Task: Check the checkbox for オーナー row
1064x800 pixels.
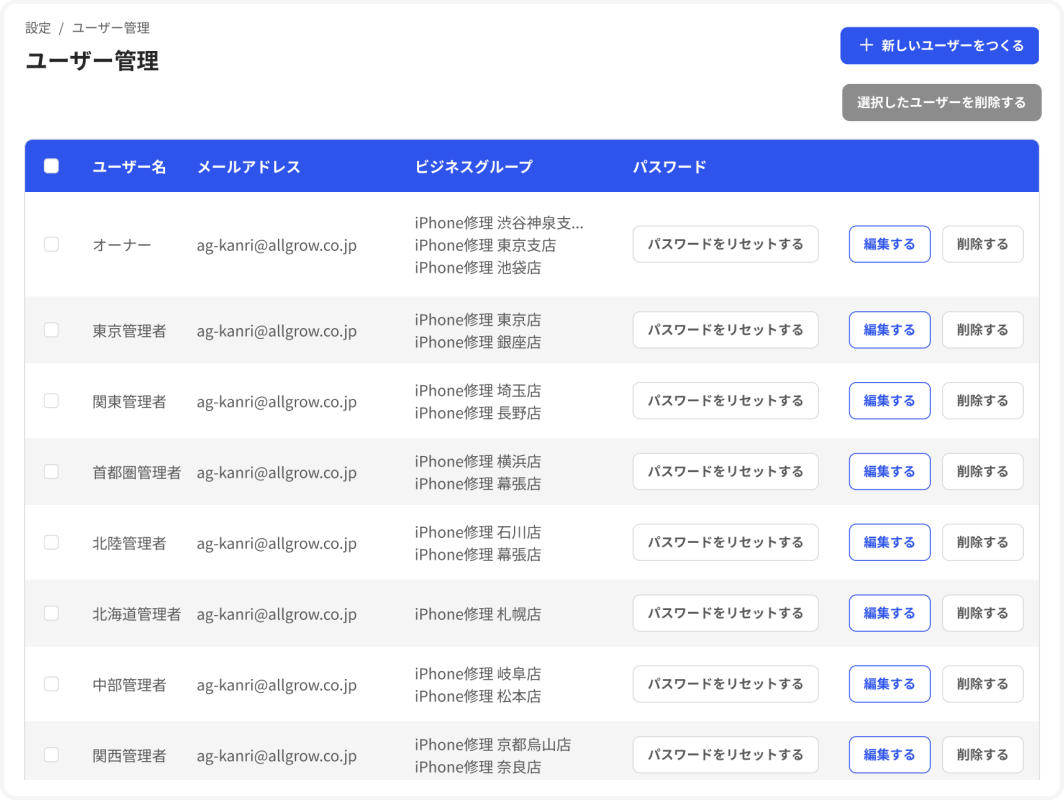Action: click(52, 244)
